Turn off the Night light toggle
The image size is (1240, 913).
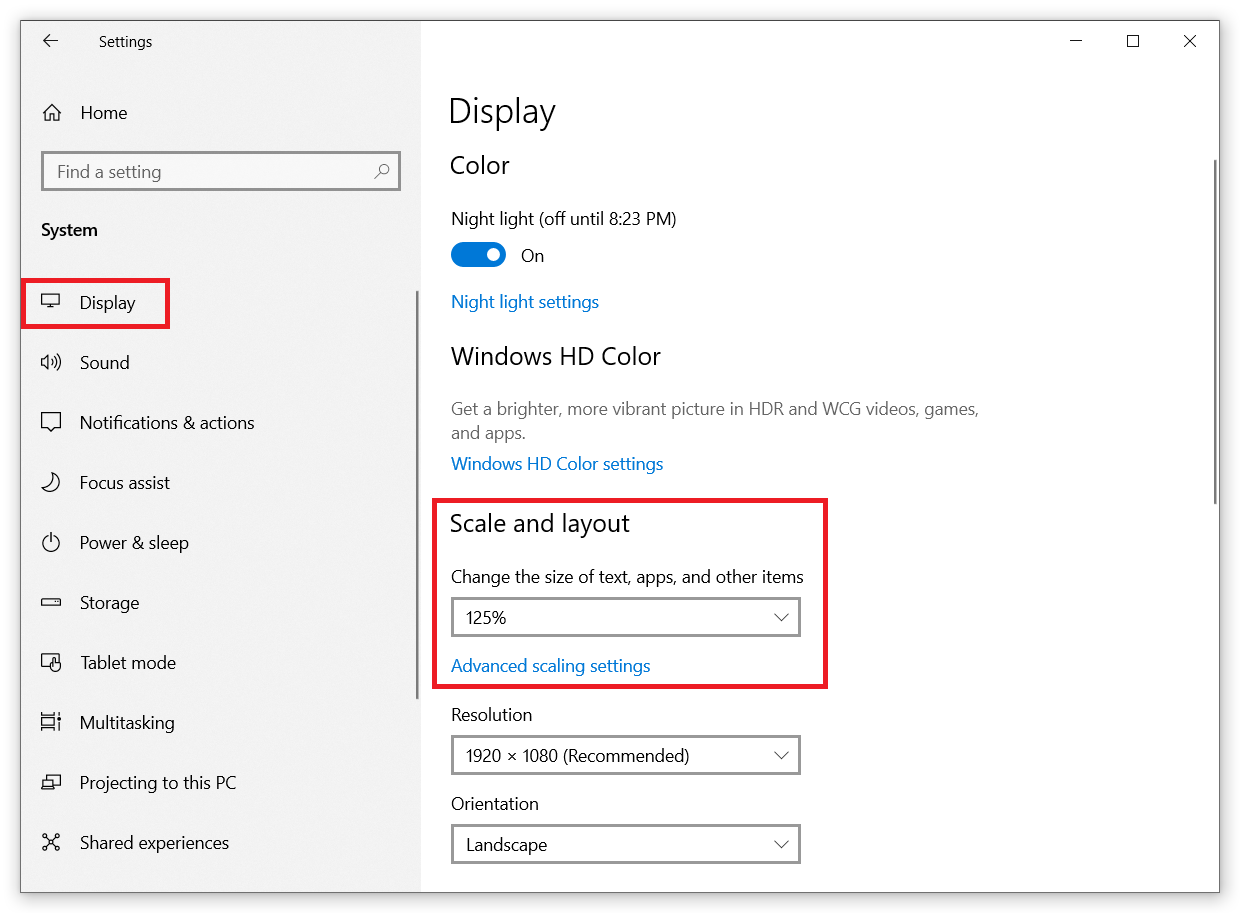pos(478,255)
